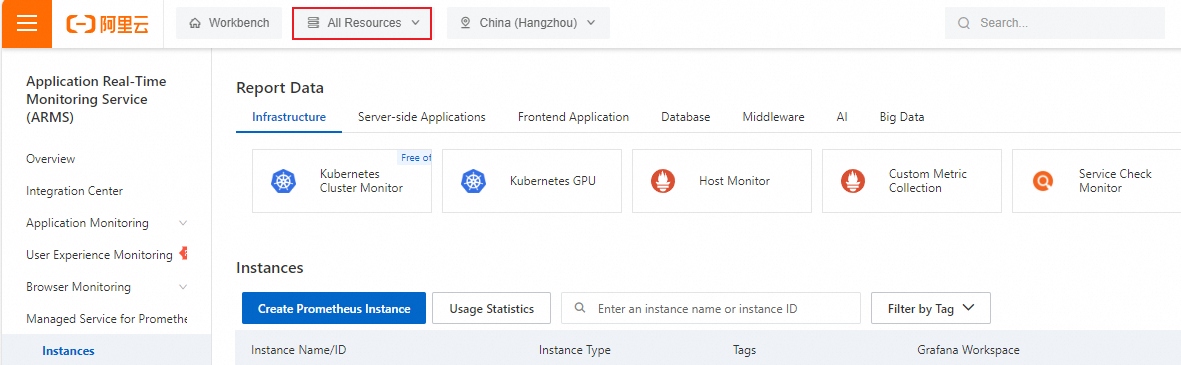Expand the Filter by Tag dropdown

point(930,309)
